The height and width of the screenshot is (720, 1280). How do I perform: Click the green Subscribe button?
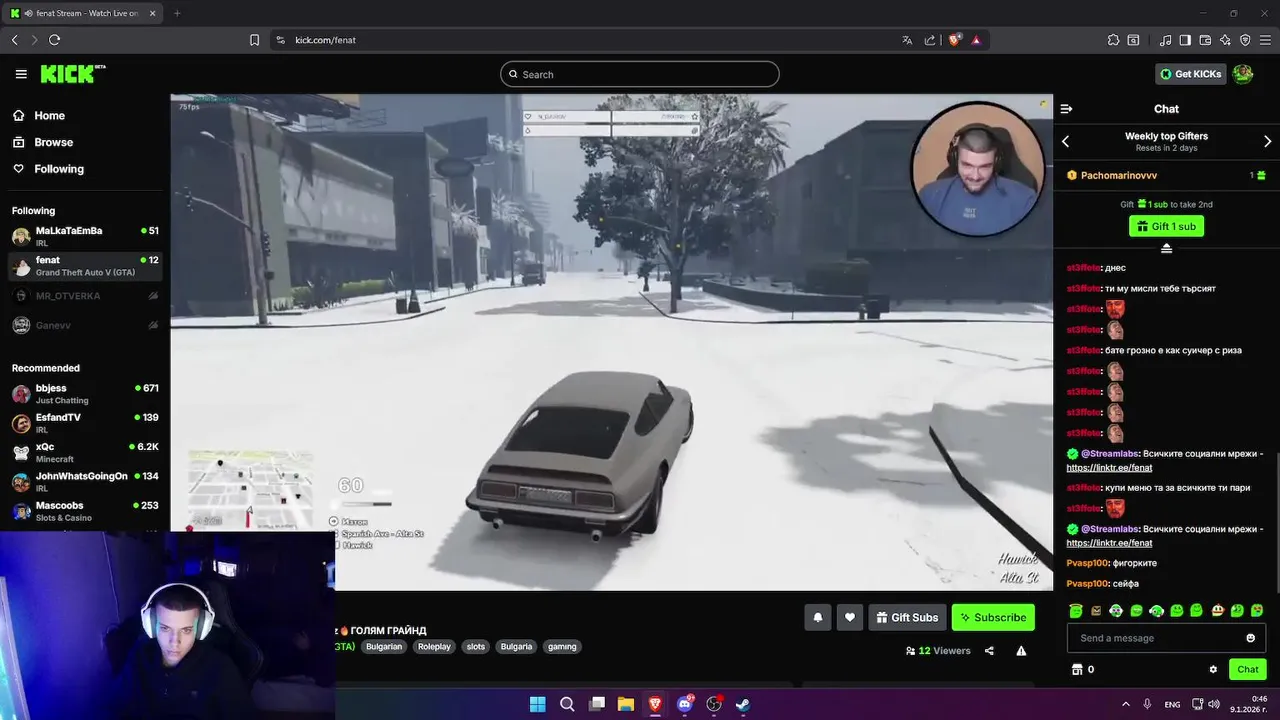(x=993, y=618)
